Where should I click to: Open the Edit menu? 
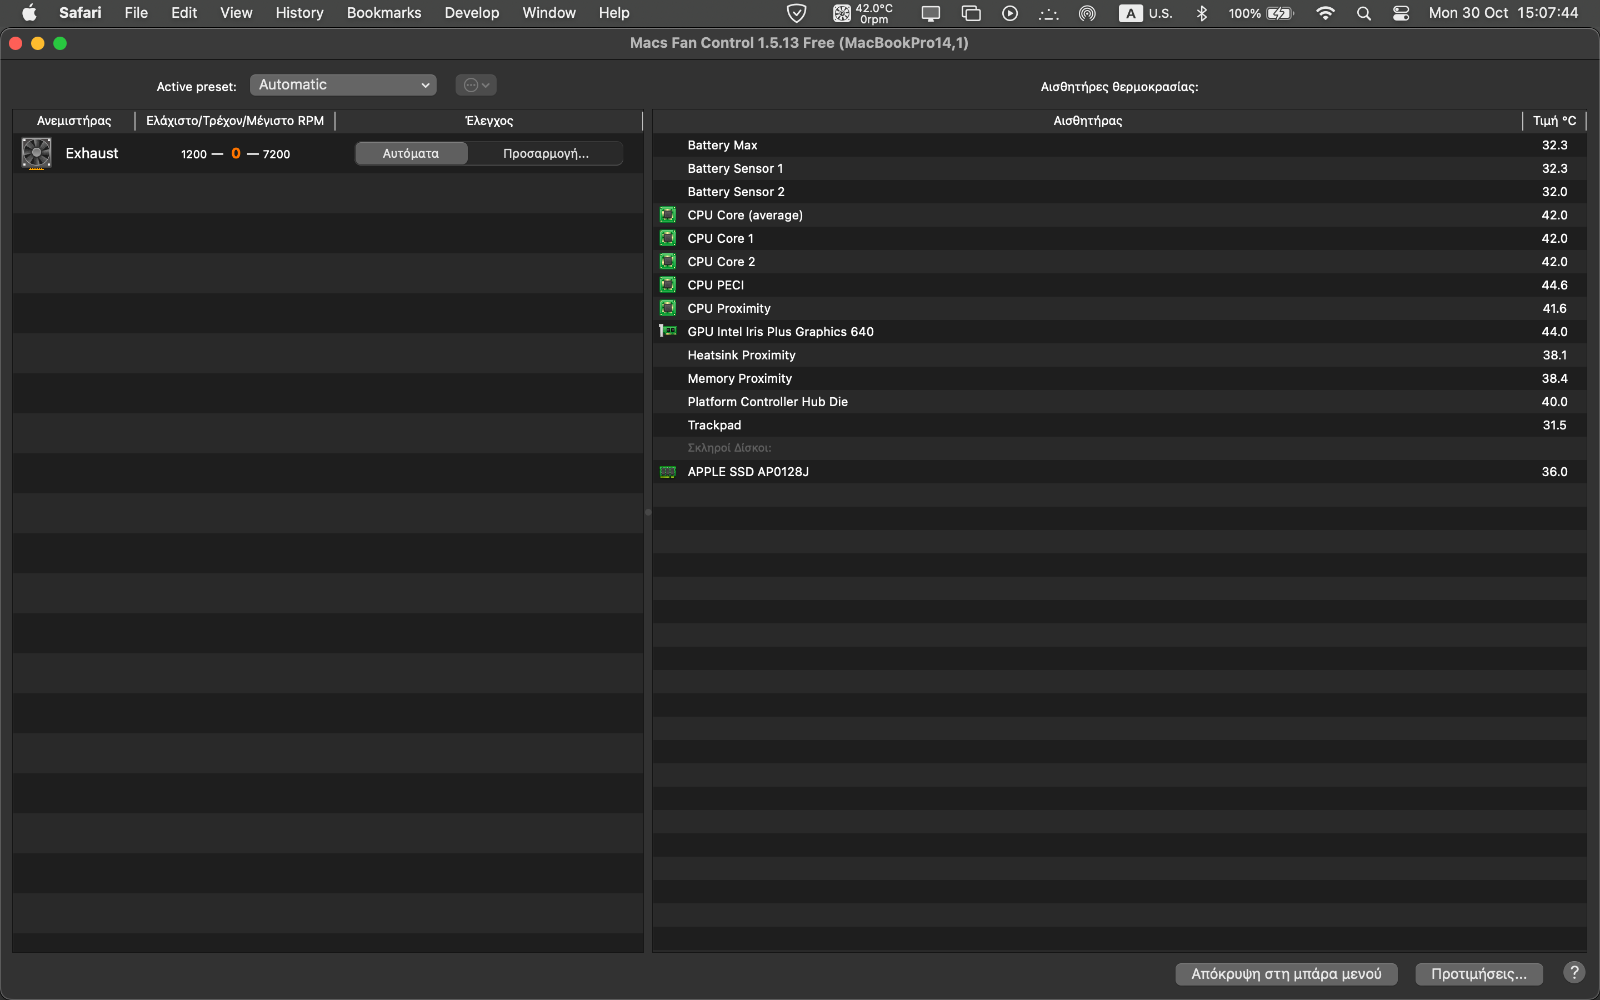pos(184,13)
